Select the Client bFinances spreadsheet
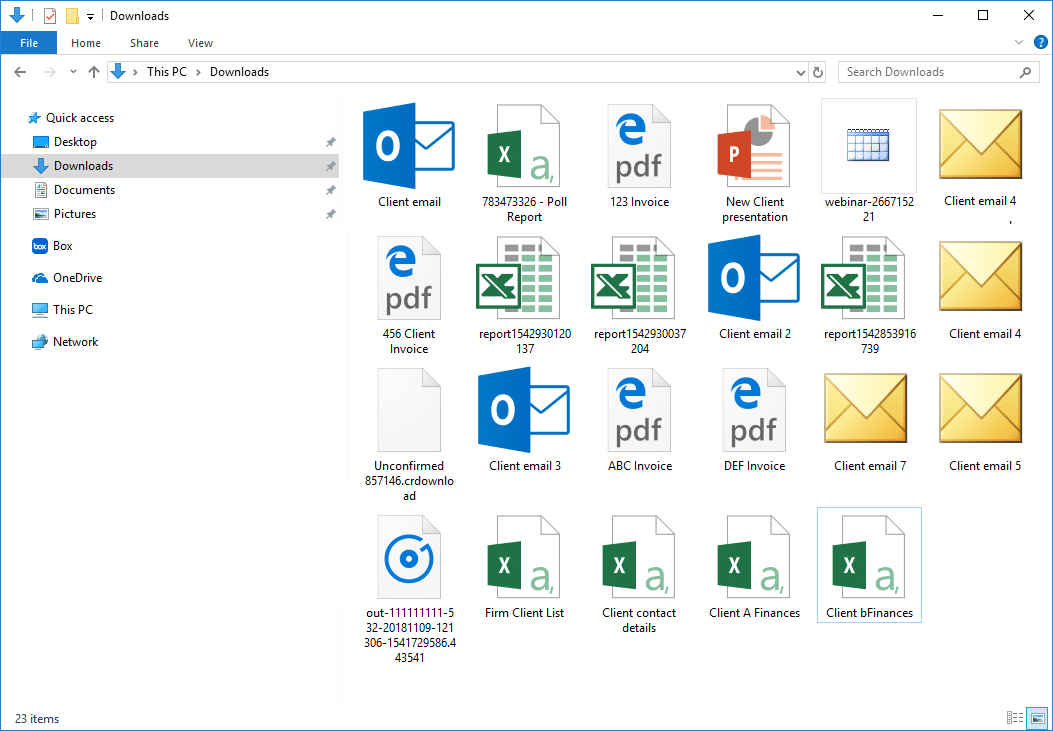The image size is (1053, 731). pos(869,565)
